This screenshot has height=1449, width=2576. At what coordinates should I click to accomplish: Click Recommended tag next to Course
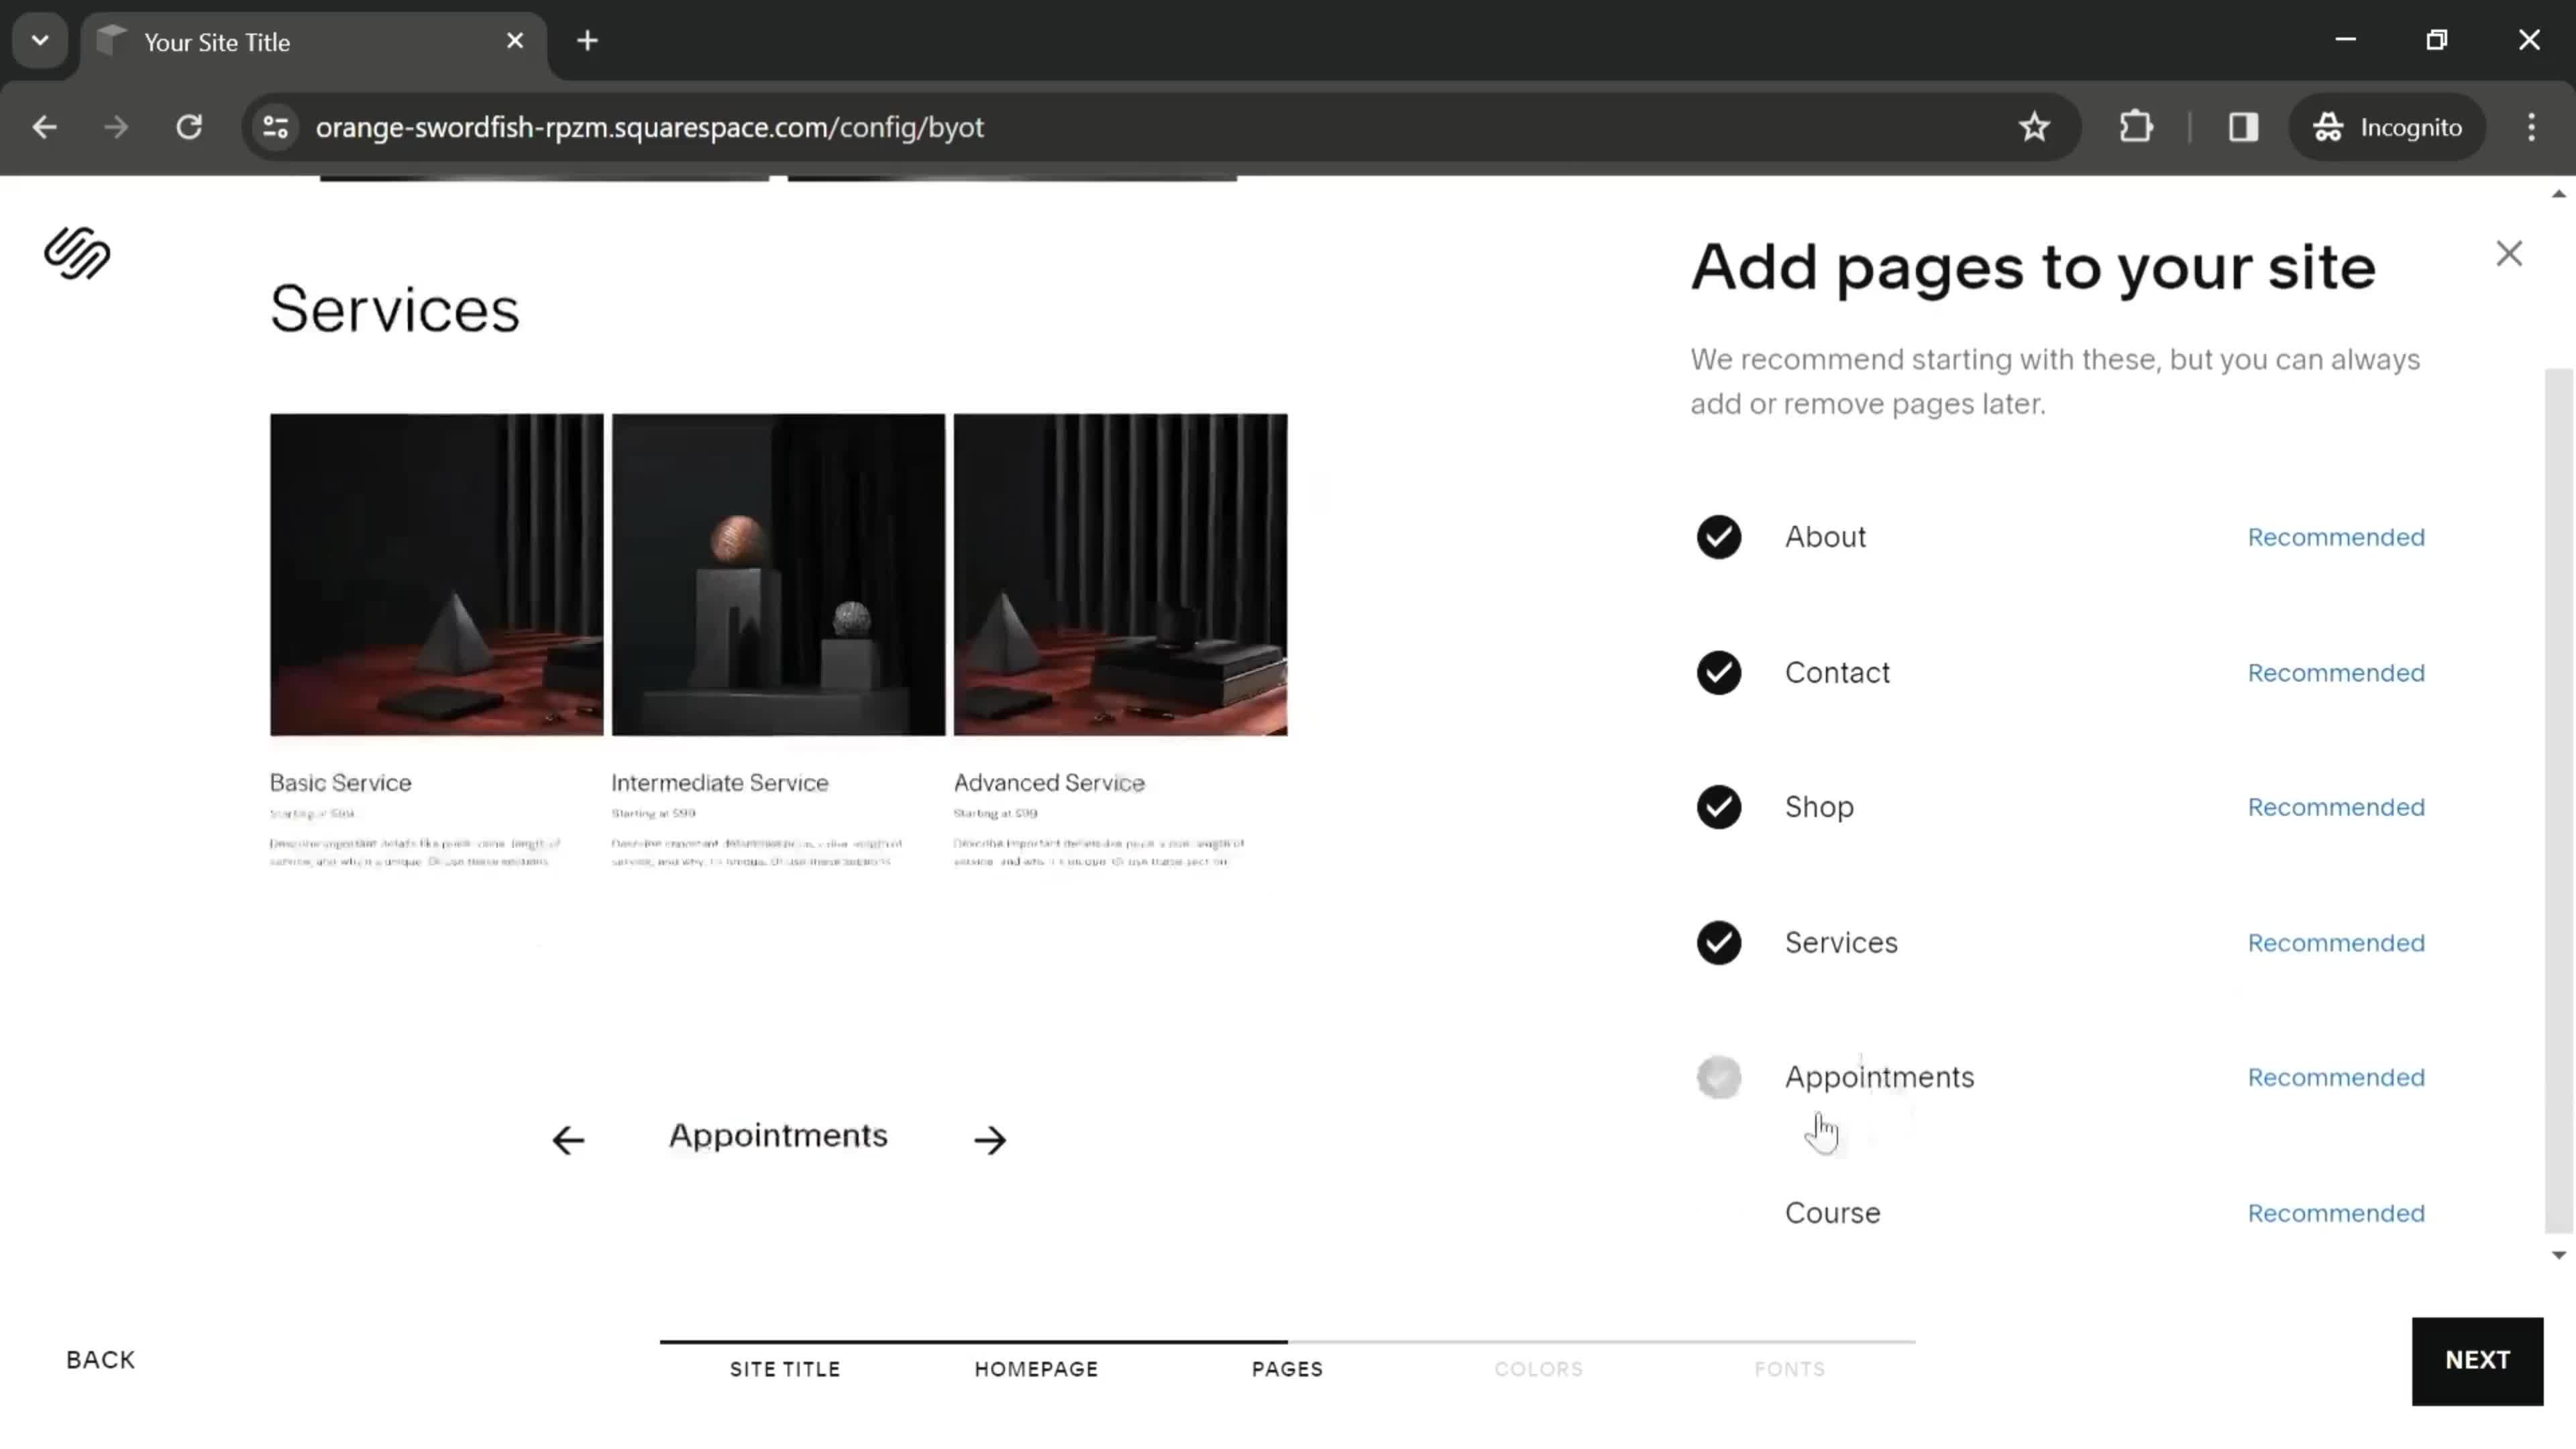tap(2336, 1213)
